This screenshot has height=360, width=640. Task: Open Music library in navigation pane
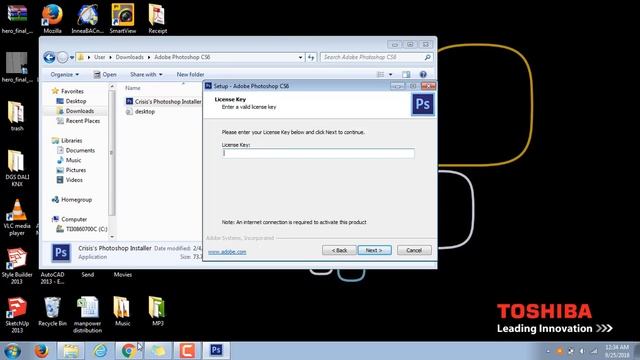[69, 160]
